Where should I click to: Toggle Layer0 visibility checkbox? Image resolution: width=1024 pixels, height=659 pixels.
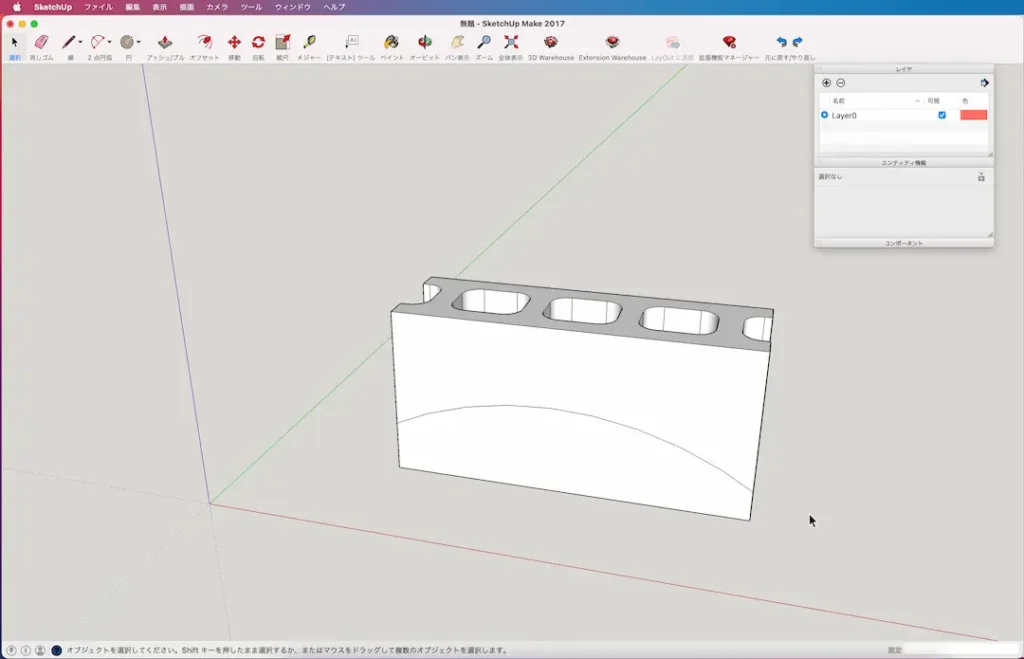click(942, 115)
